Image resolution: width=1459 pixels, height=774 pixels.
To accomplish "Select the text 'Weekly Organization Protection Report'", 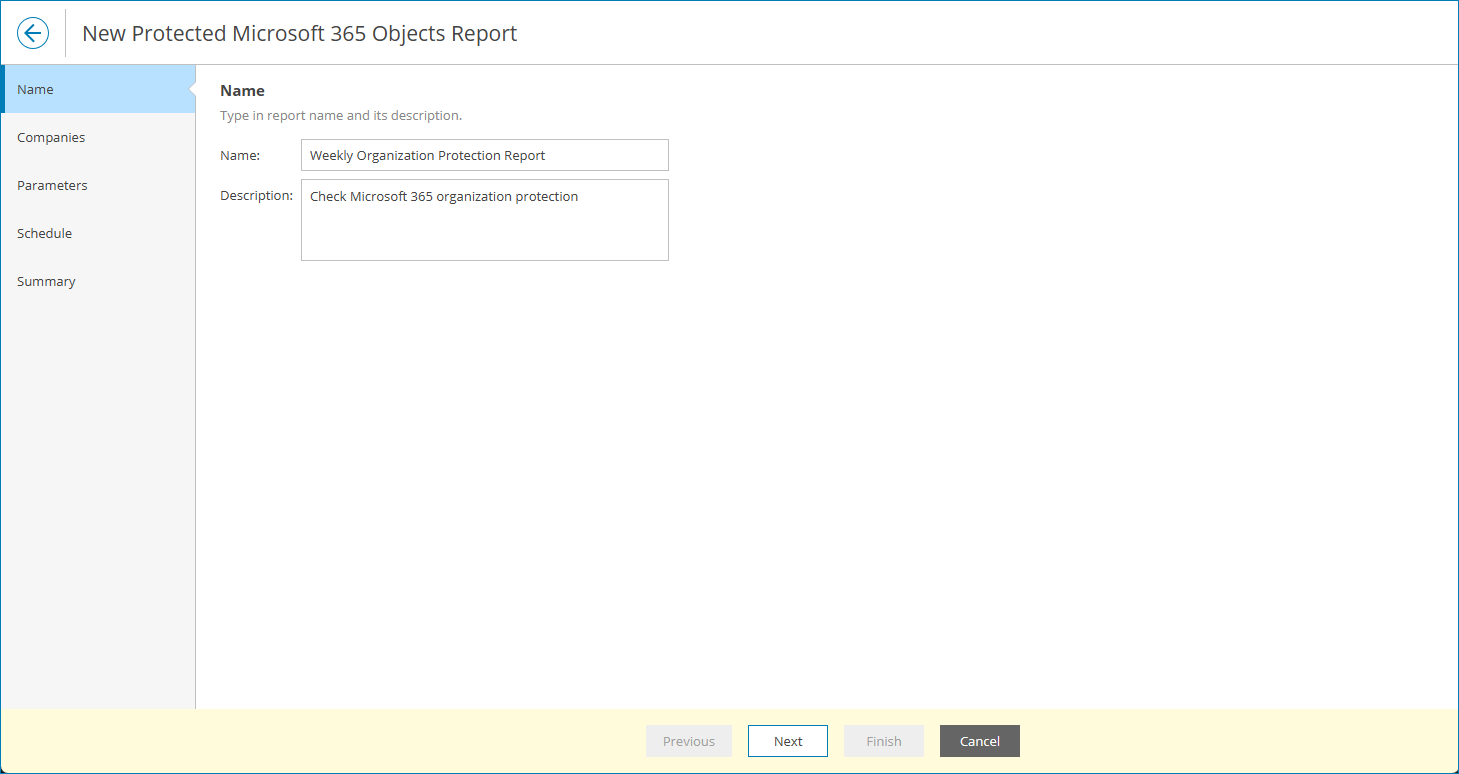I will (428, 155).
